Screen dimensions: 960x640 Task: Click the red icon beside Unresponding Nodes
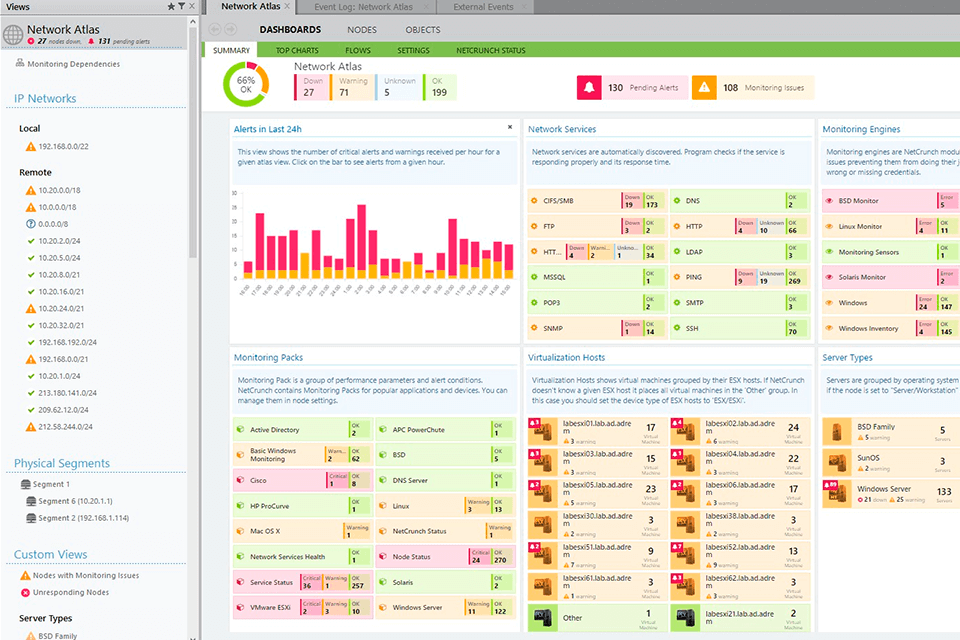[25, 592]
